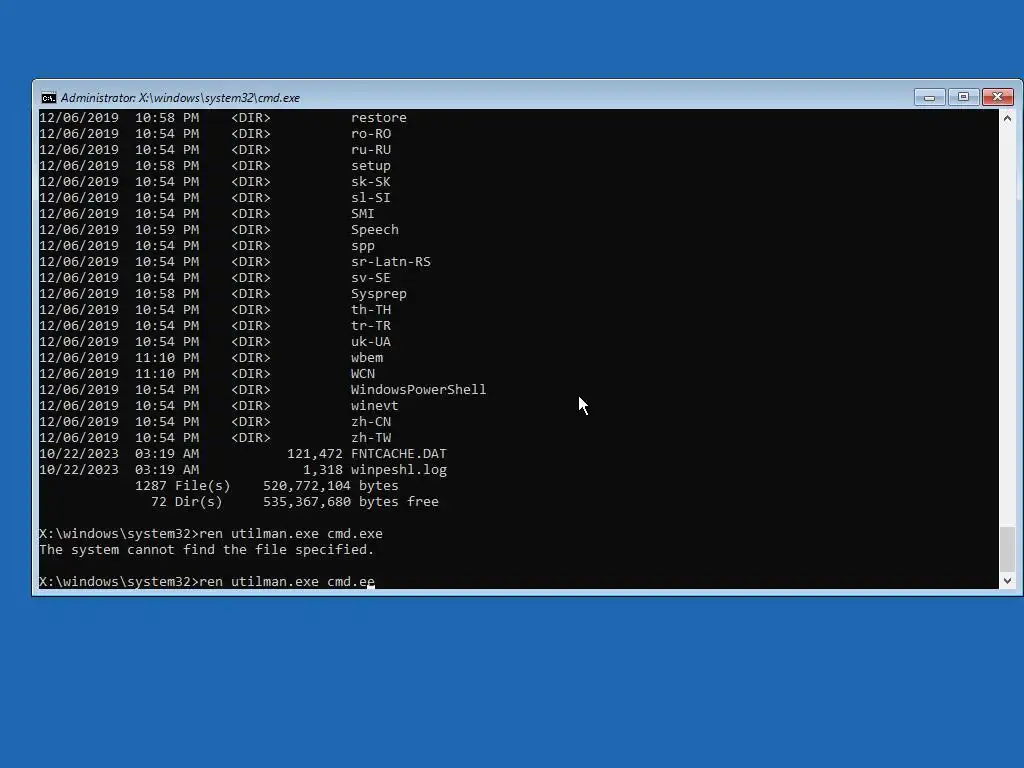Click the vertical scrollbar thumb
1024x768 pixels.
[1007, 548]
